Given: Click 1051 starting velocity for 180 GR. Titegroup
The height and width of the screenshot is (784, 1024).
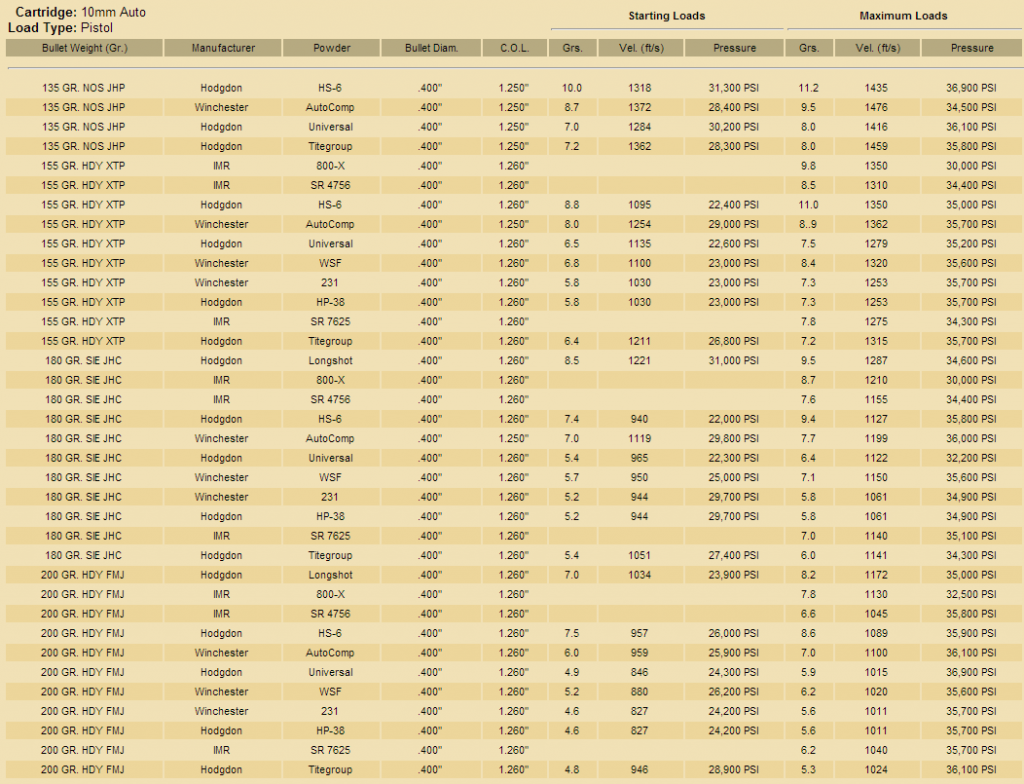Looking at the screenshot, I should (x=639, y=555).
